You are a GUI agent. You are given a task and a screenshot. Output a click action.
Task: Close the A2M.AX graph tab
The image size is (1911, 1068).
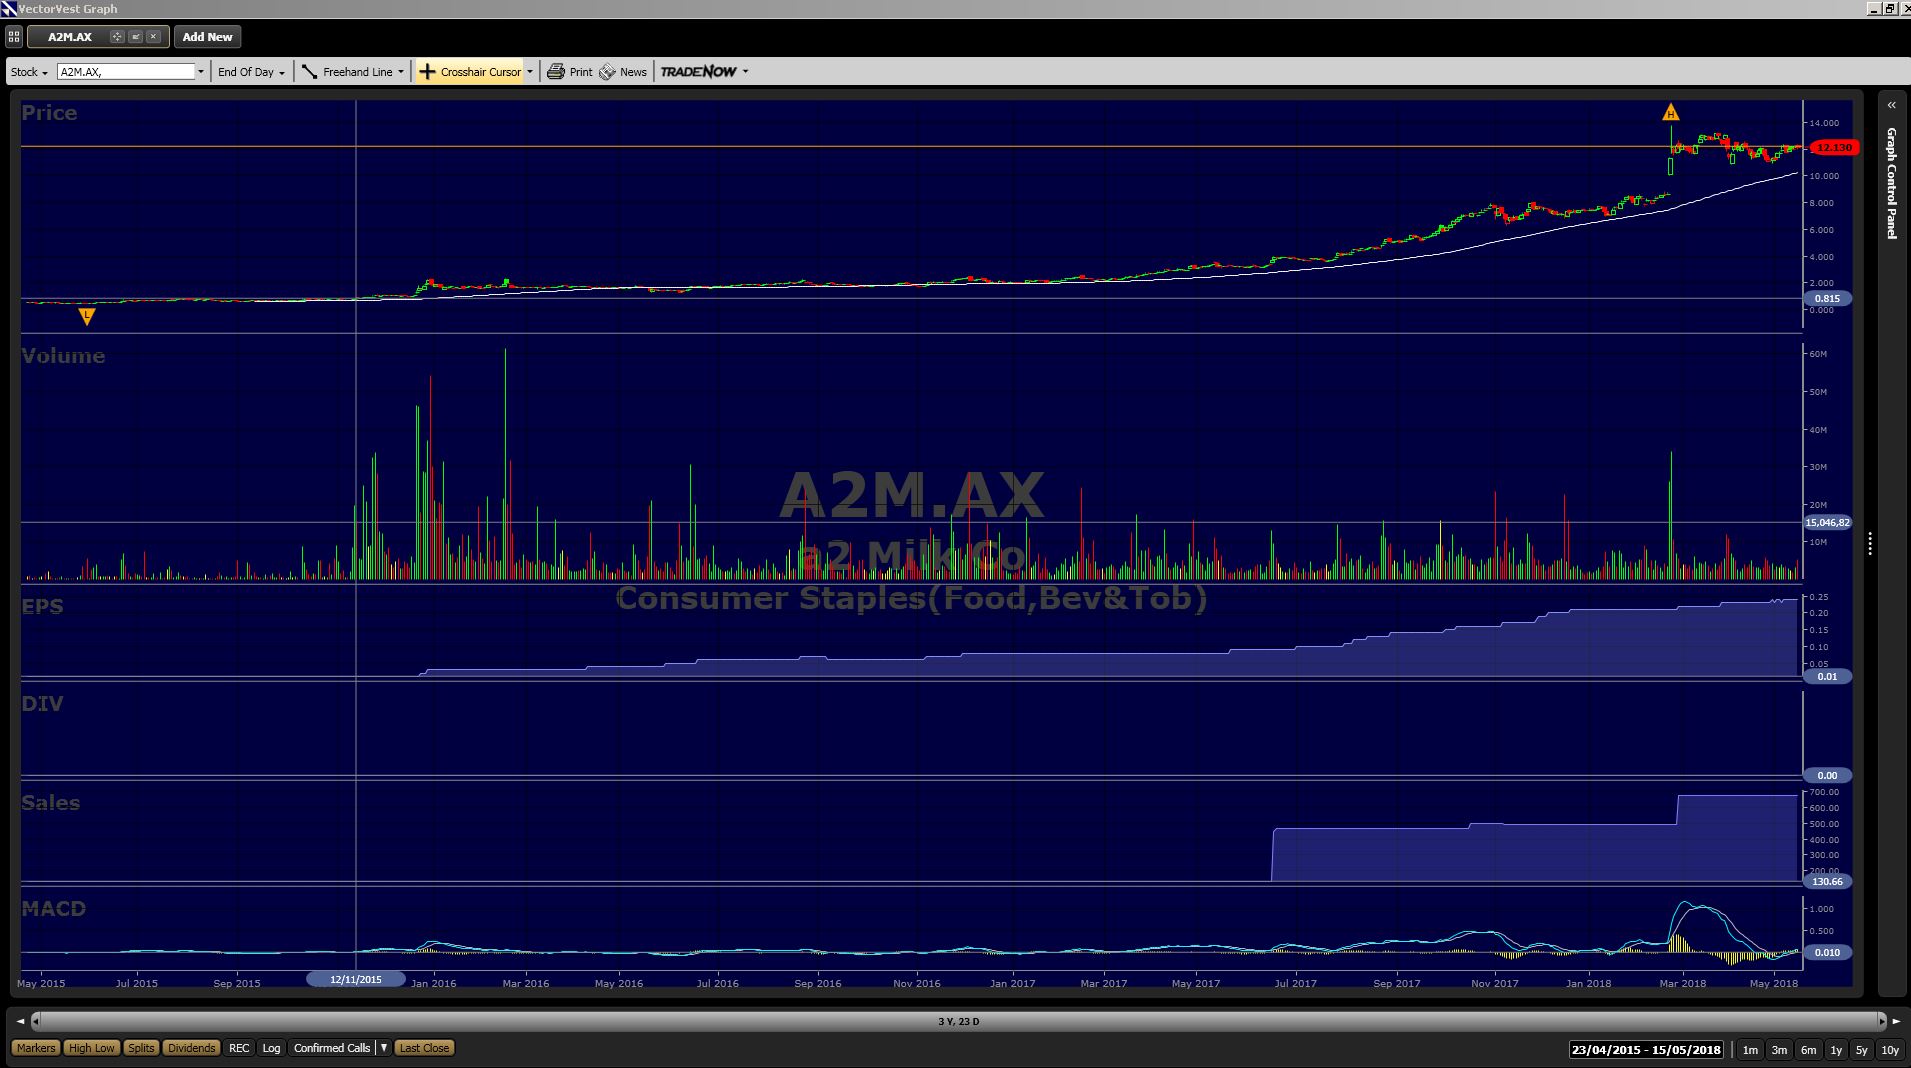click(x=153, y=37)
